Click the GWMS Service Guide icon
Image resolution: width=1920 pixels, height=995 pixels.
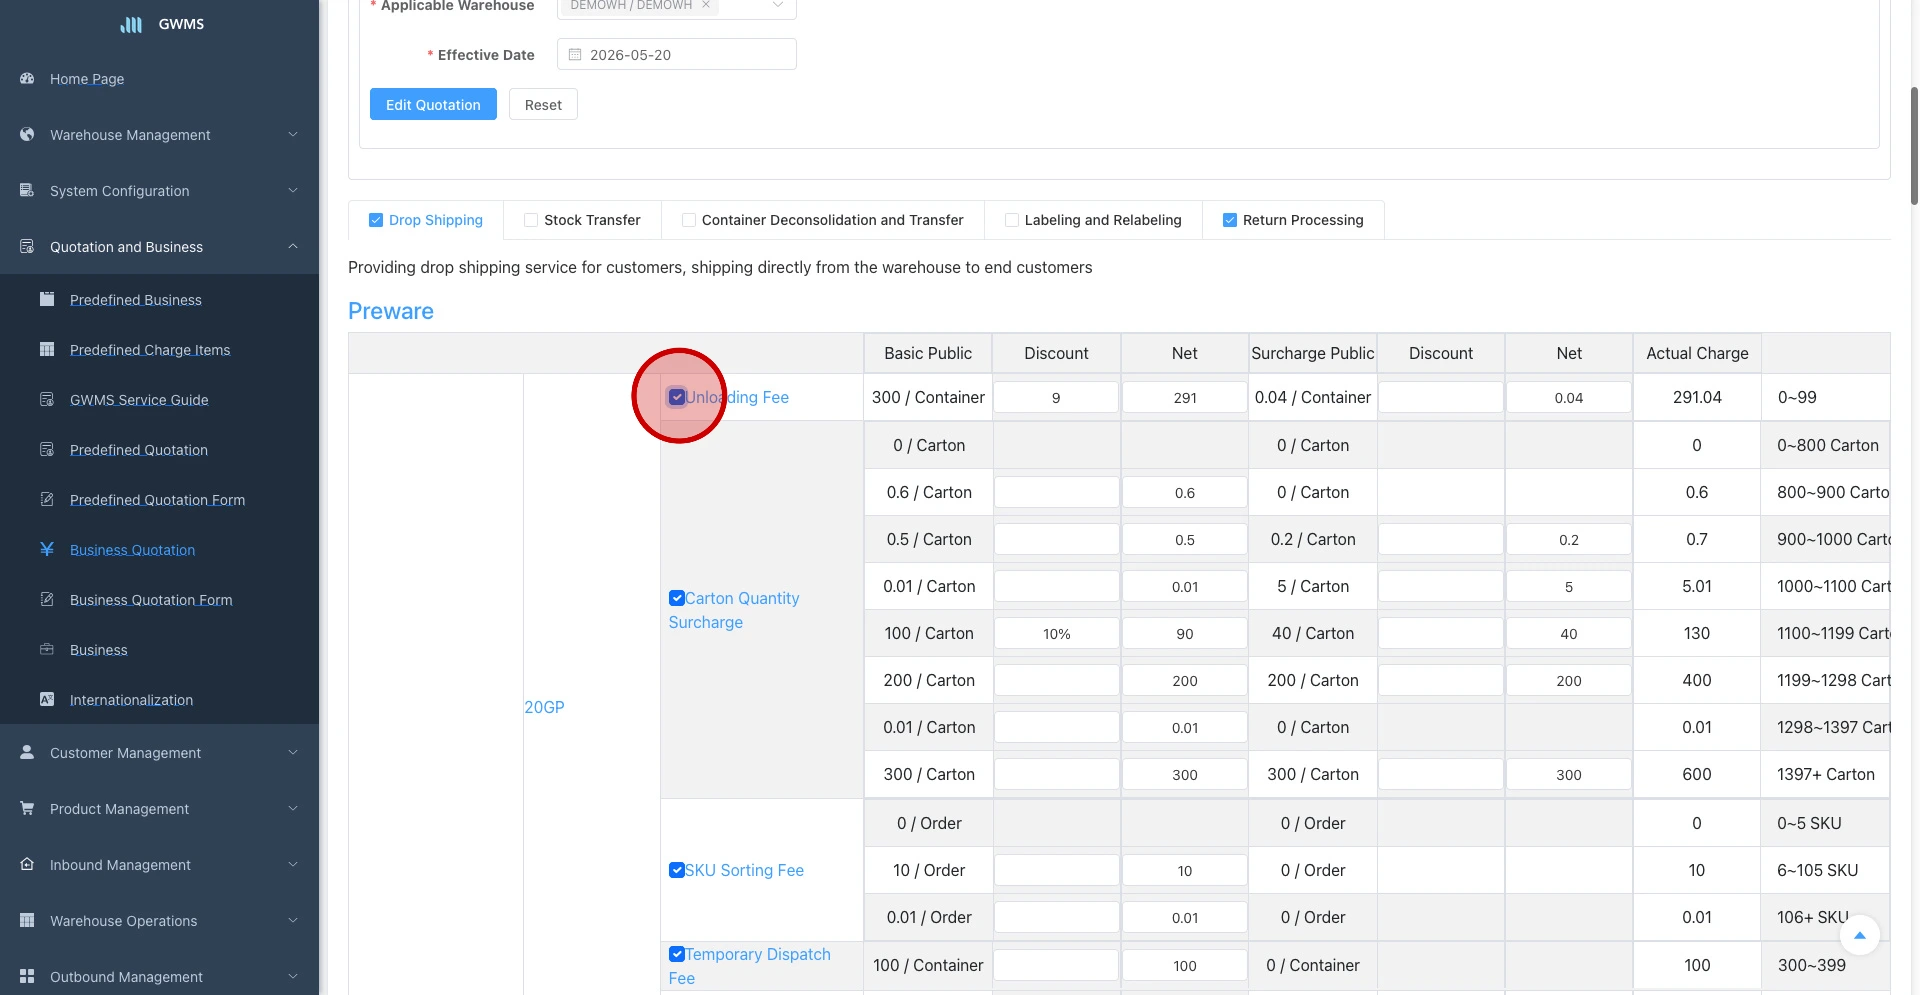coord(47,399)
